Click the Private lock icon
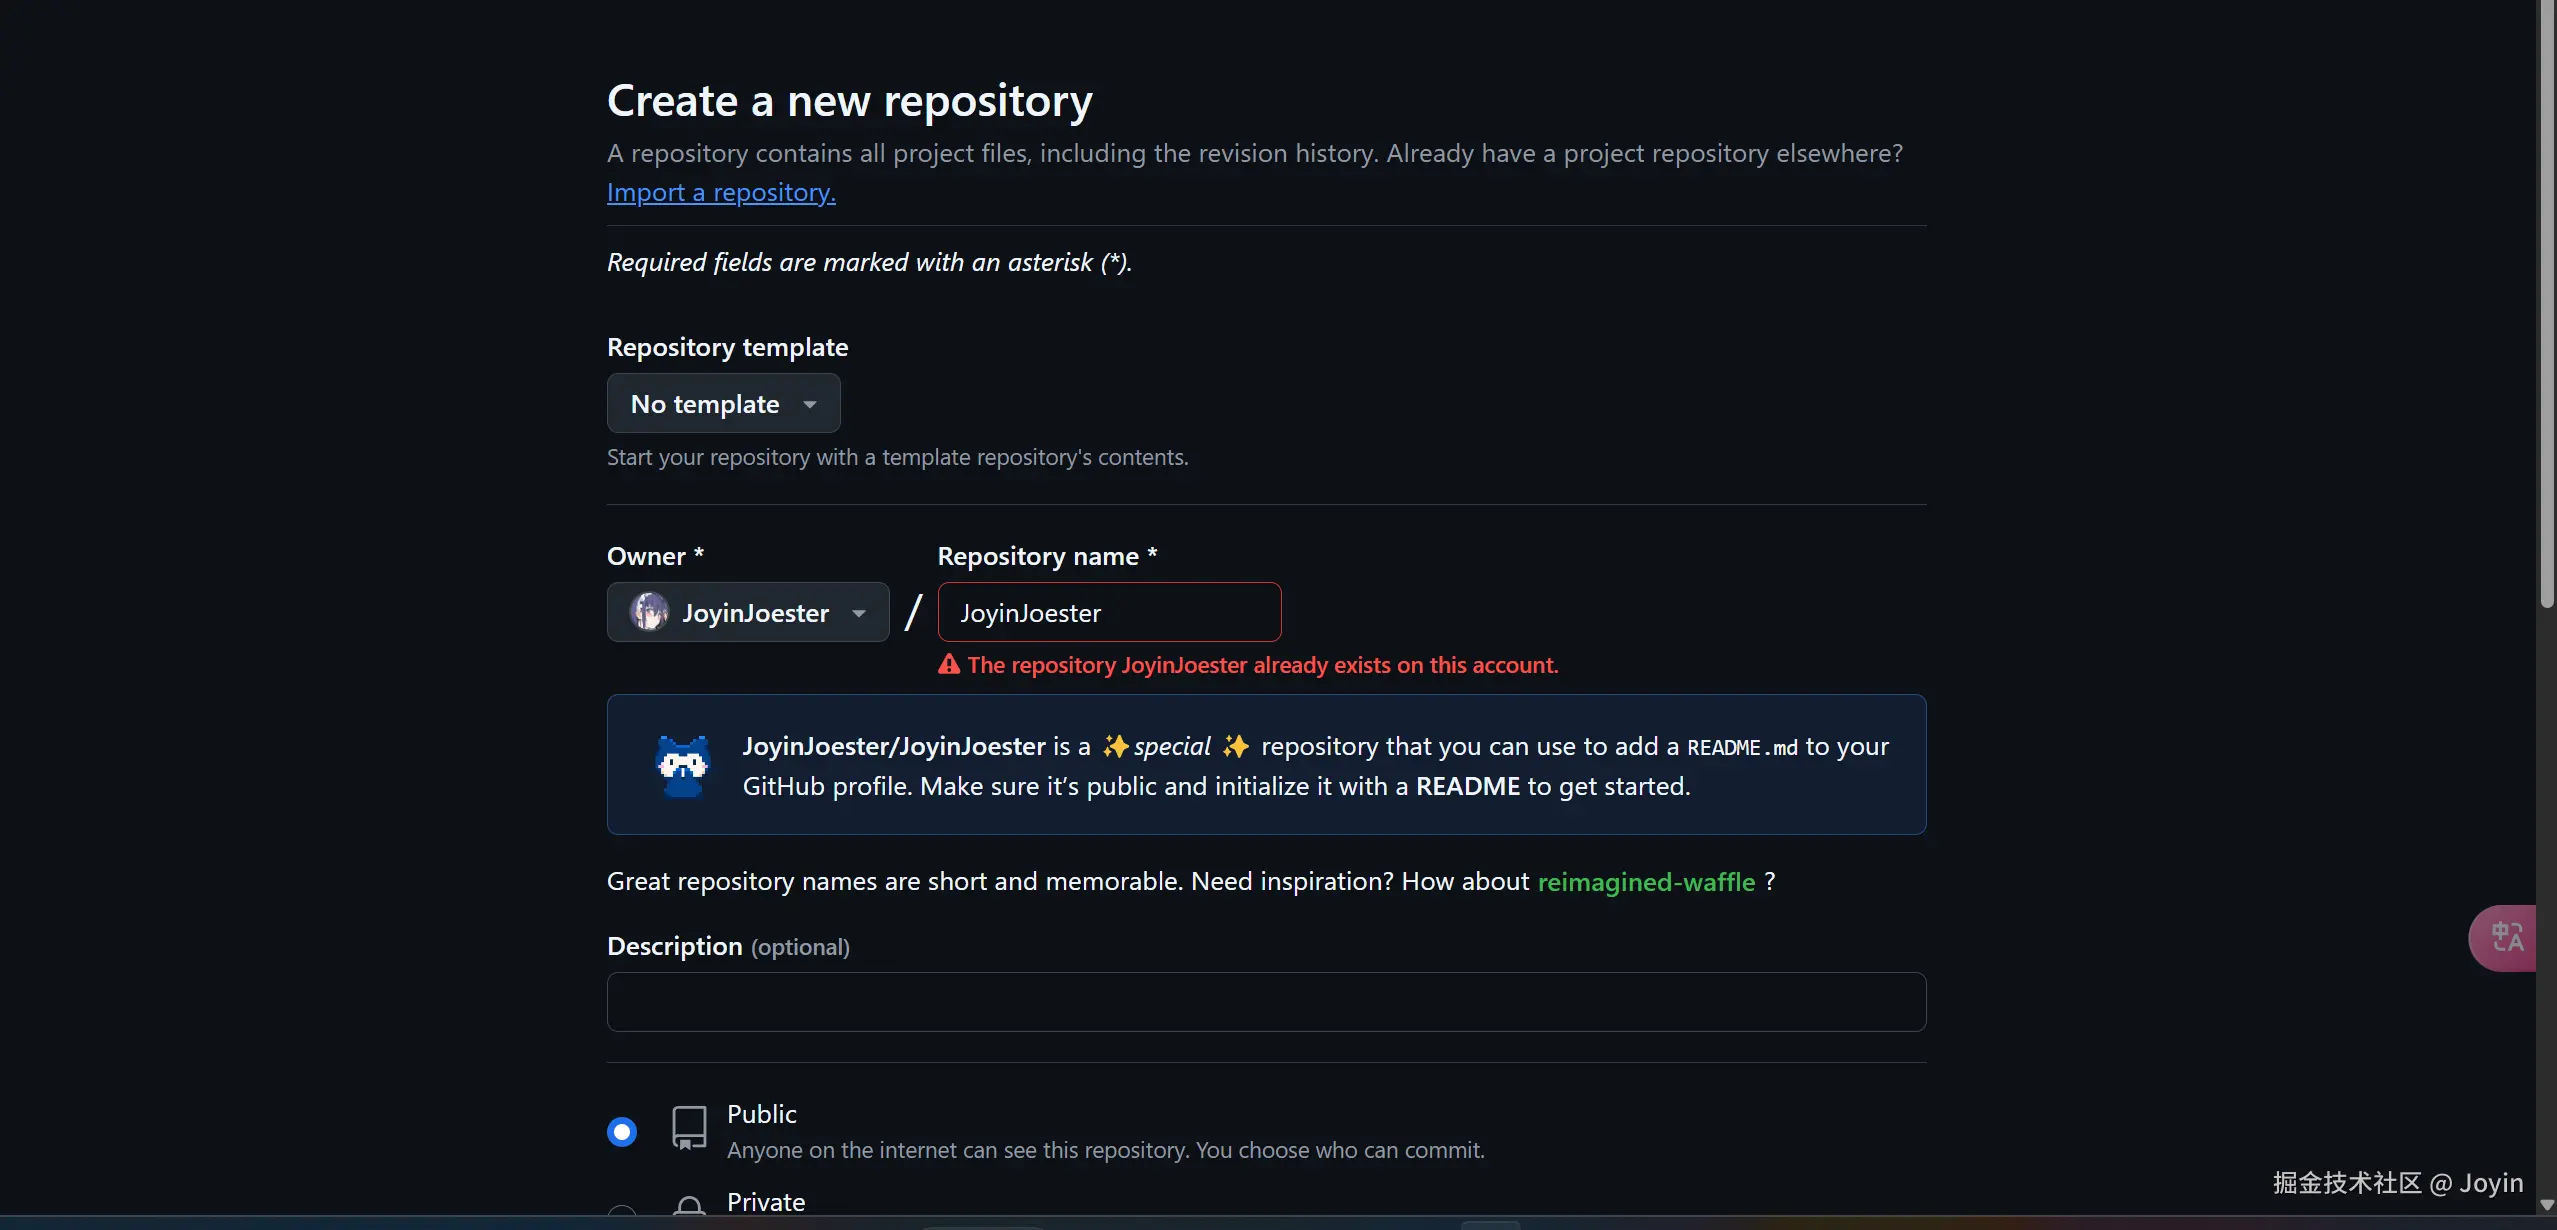Viewport: 2557px width, 1230px height. [689, 1206]
